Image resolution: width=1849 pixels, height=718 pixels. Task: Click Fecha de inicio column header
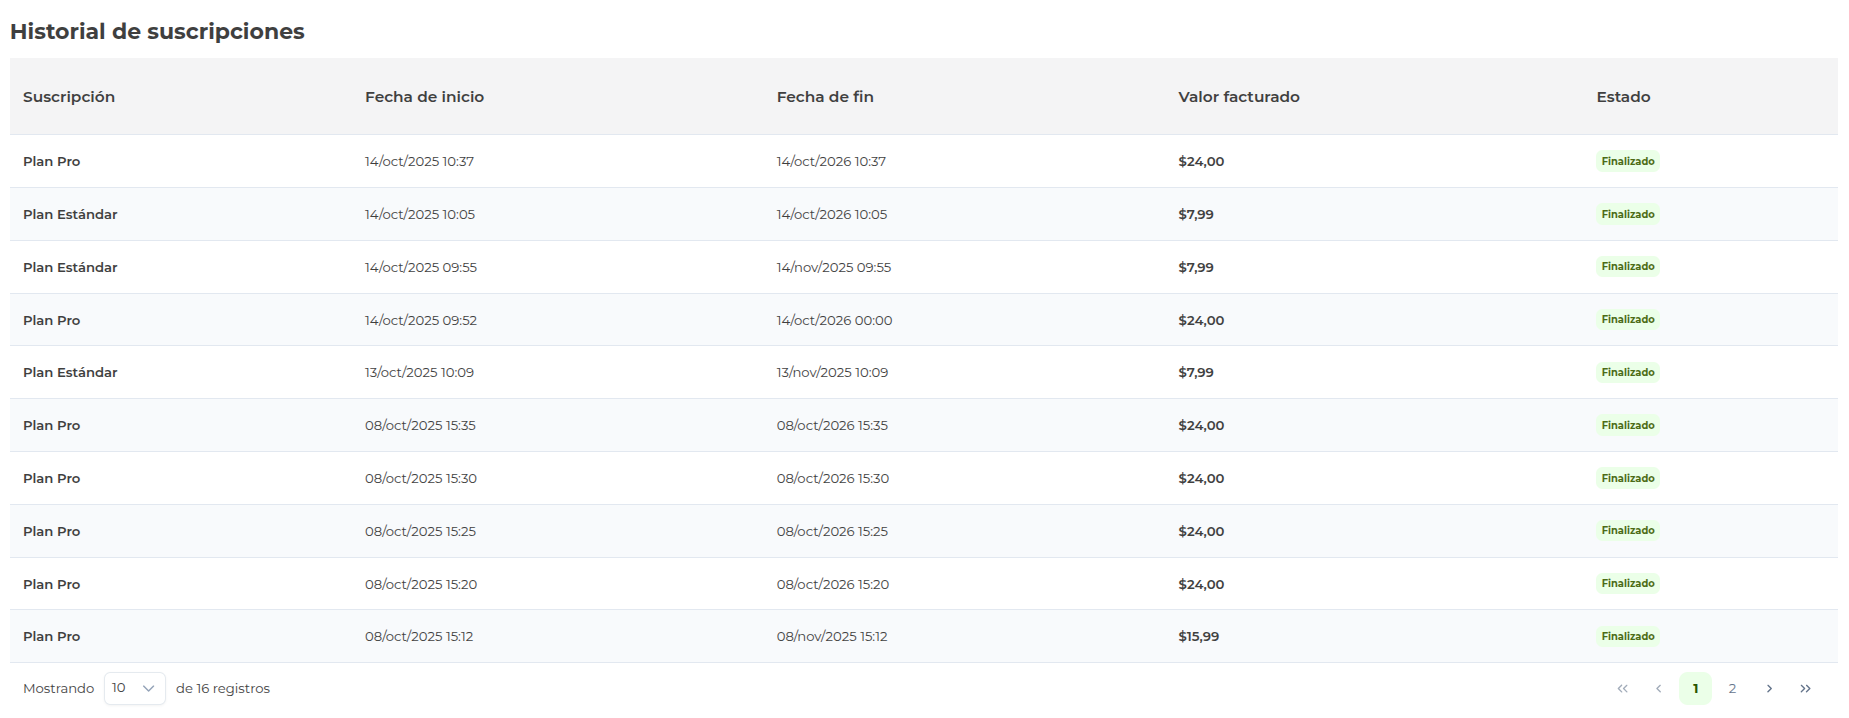pyautogui.click(x=424, y=97)
